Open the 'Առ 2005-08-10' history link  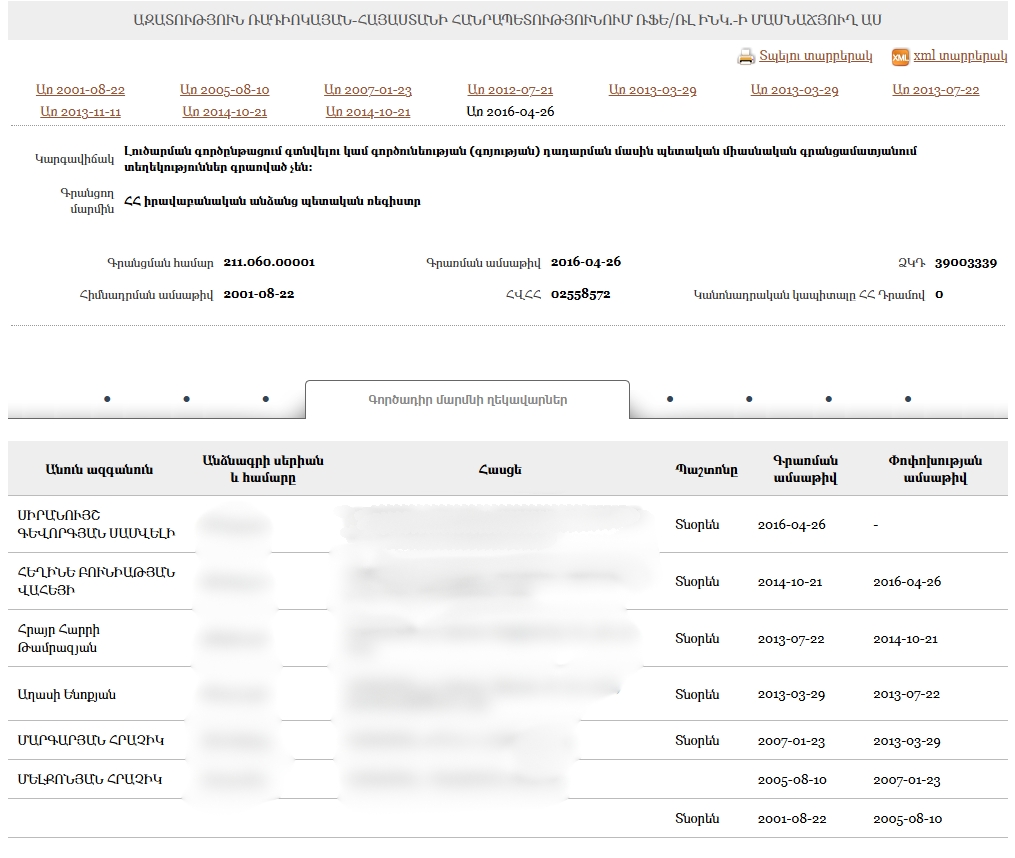point(224,90)
